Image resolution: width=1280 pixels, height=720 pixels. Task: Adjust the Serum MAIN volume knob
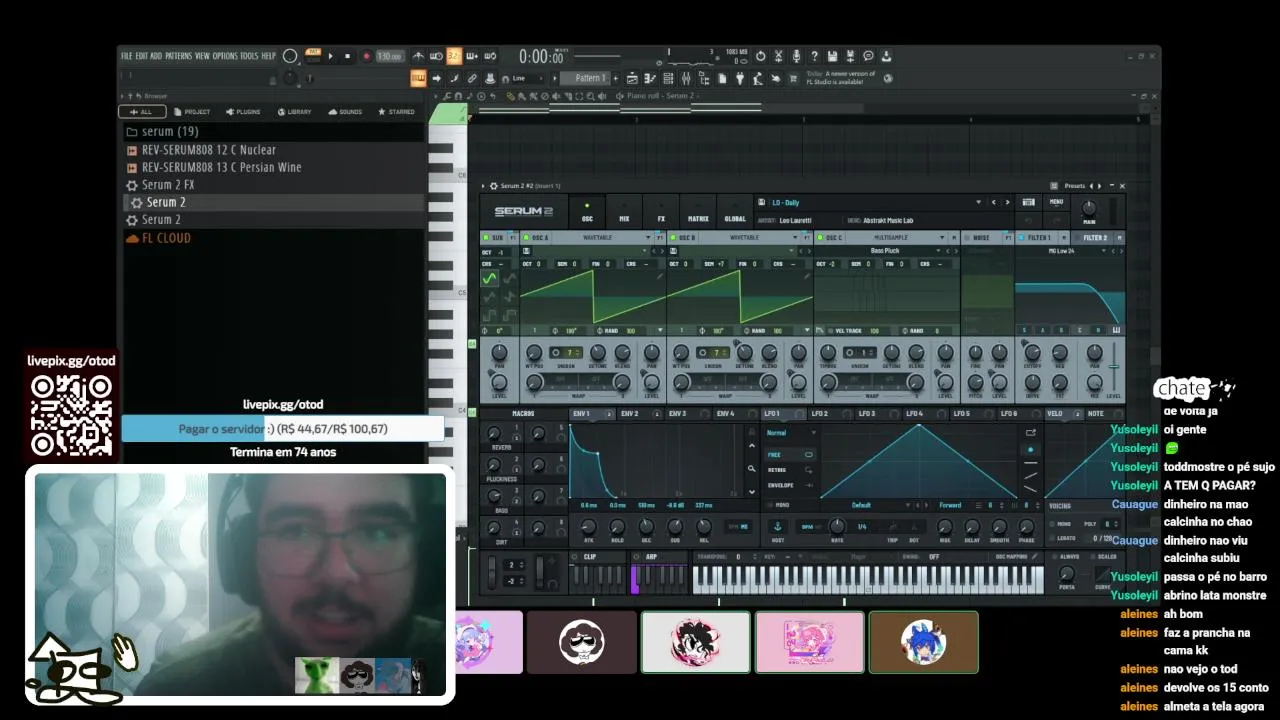1089,209
